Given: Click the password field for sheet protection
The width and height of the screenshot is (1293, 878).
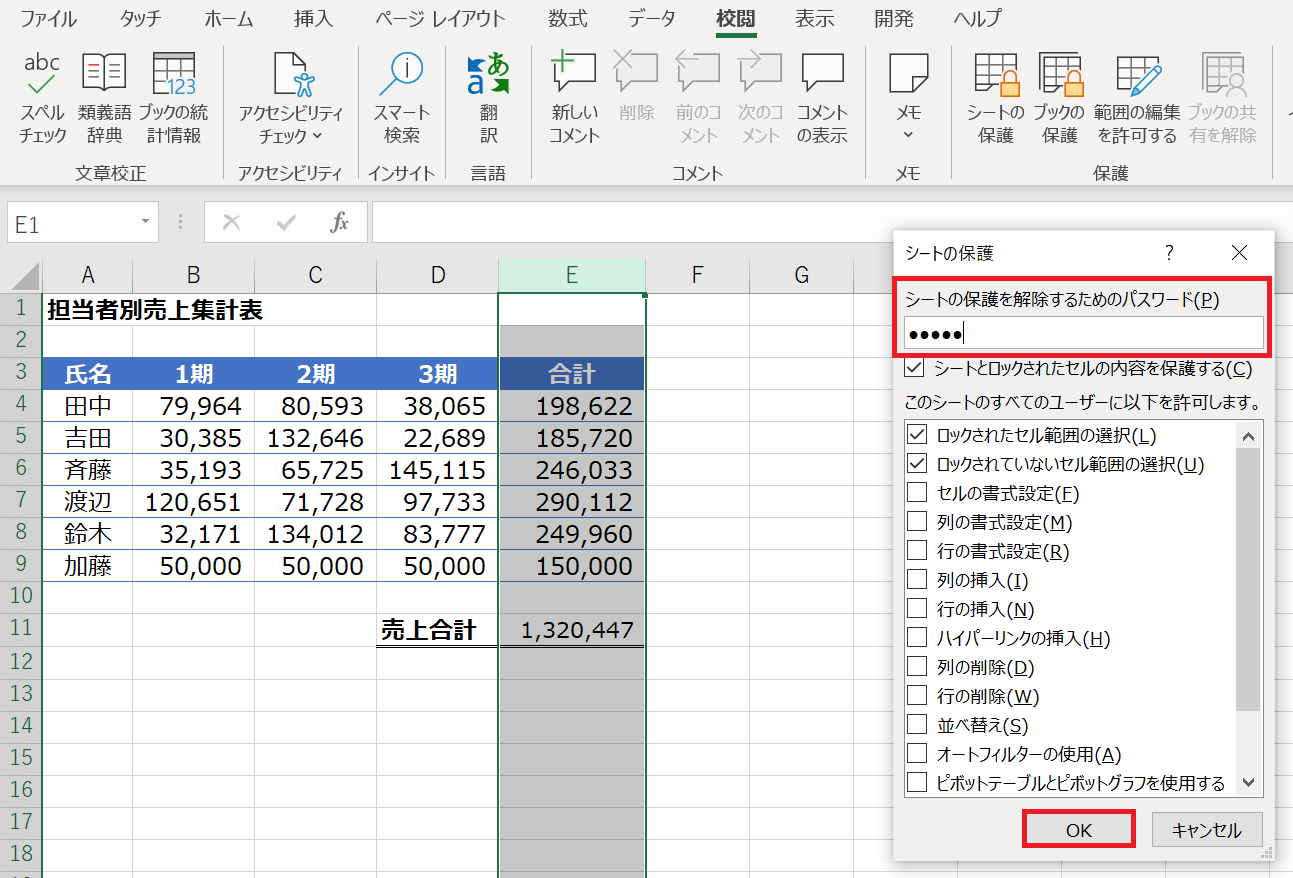Looking at the screenshot, I should coord(1083,334).
